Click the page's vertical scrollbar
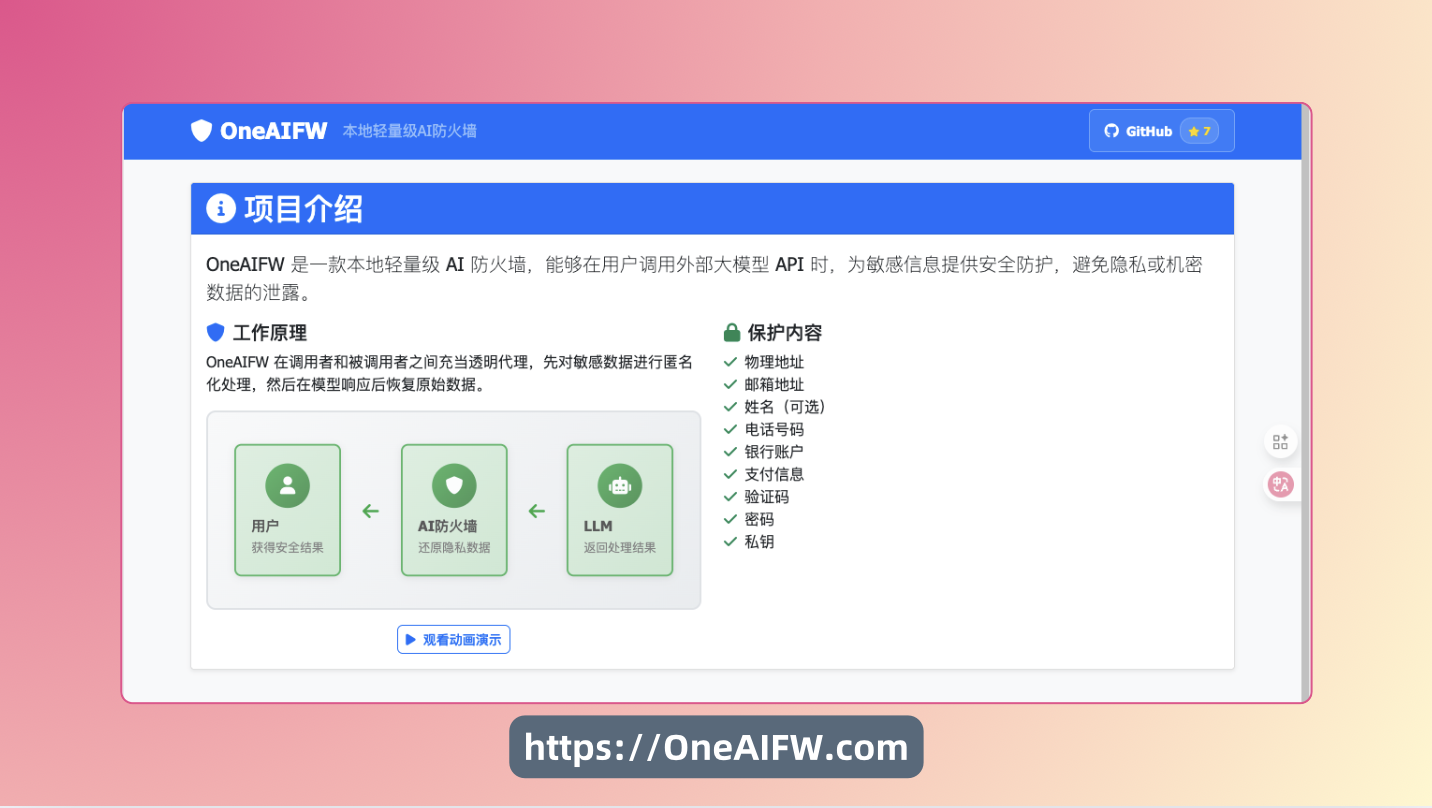The image size is (1432, 808). click(x=1305, y=400)
